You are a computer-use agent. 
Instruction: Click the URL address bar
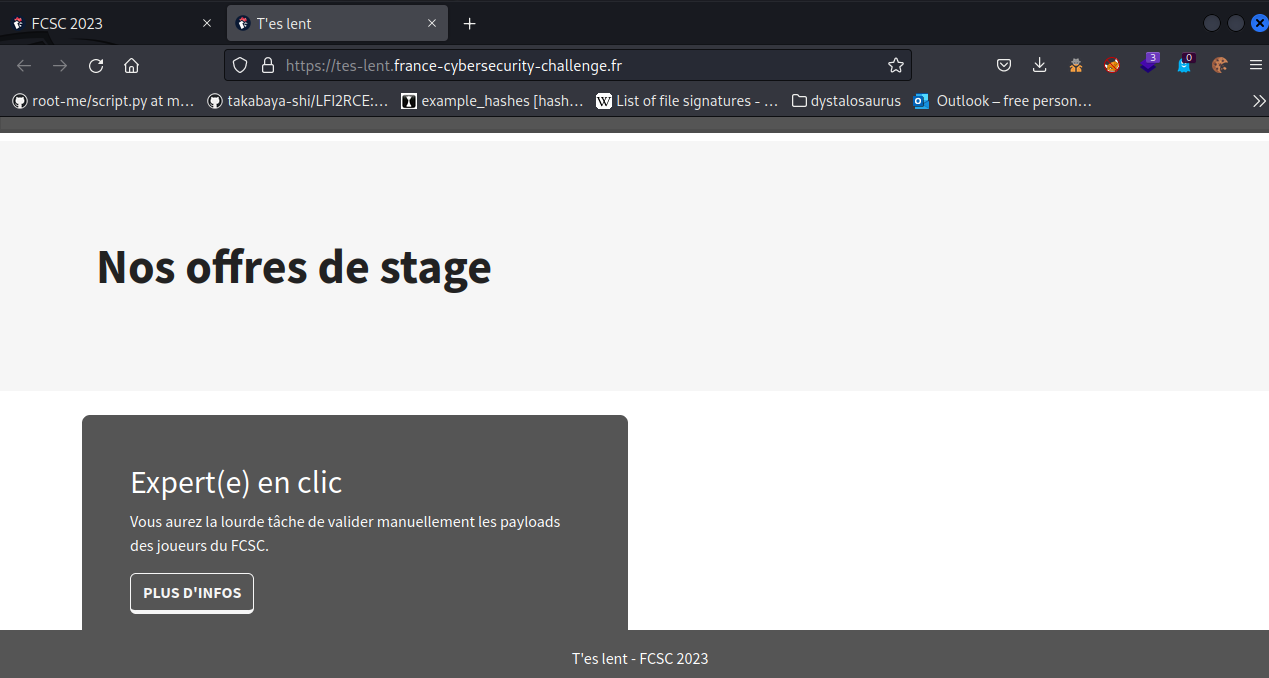[580, 66]
